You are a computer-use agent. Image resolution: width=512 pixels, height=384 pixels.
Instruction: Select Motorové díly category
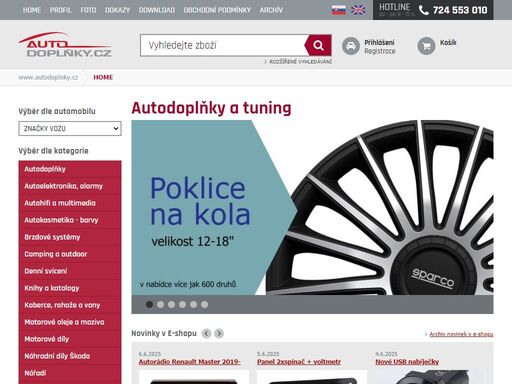click(x=70, y=339)
